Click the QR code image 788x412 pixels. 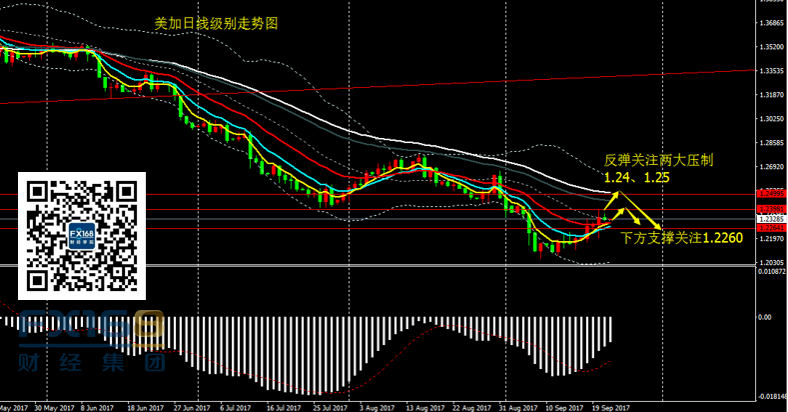tap(83, 236)
